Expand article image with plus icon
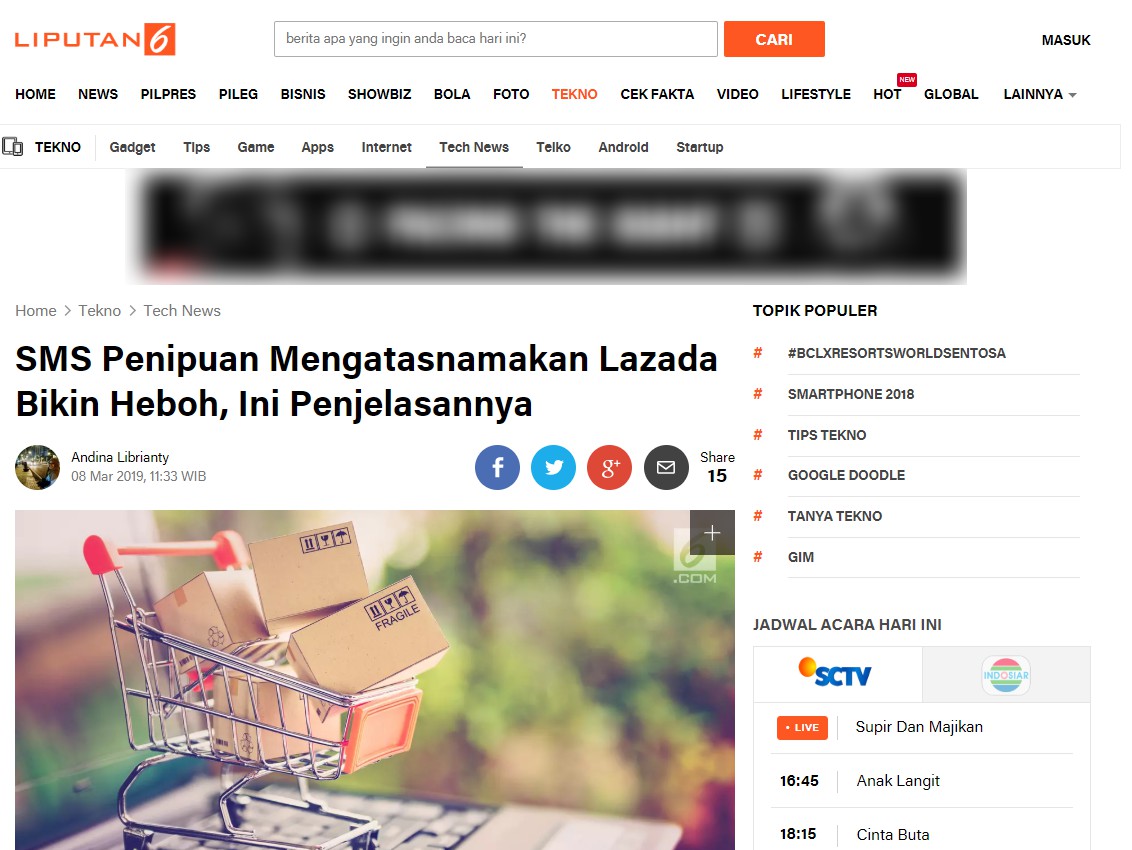The width and height of the screenshot is (1132, 850). 712,532
